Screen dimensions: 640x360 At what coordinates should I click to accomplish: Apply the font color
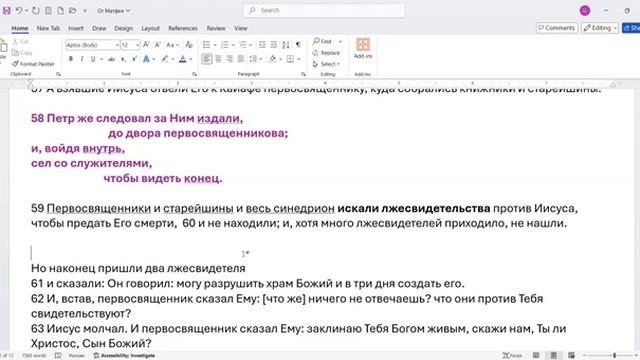click(x=183, y=59)
